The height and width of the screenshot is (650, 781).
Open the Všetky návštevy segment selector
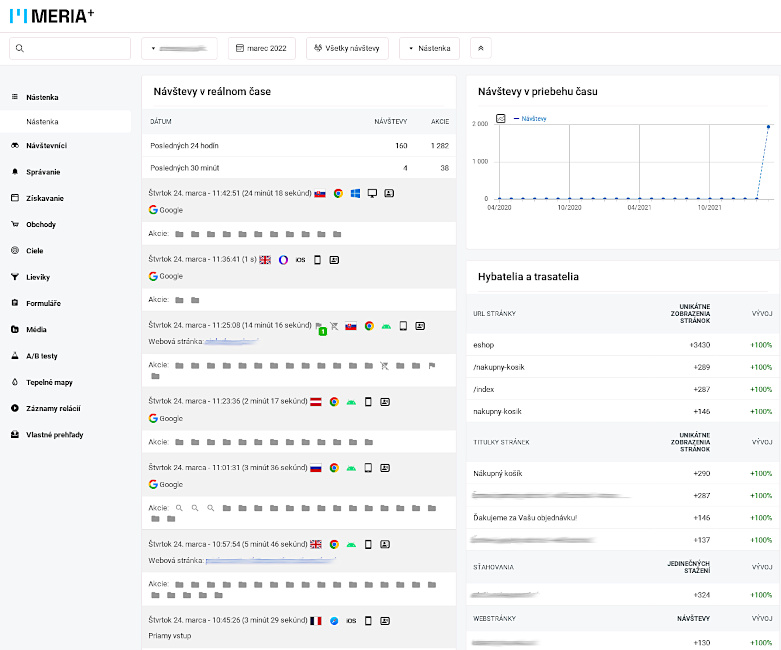[347, 48]
